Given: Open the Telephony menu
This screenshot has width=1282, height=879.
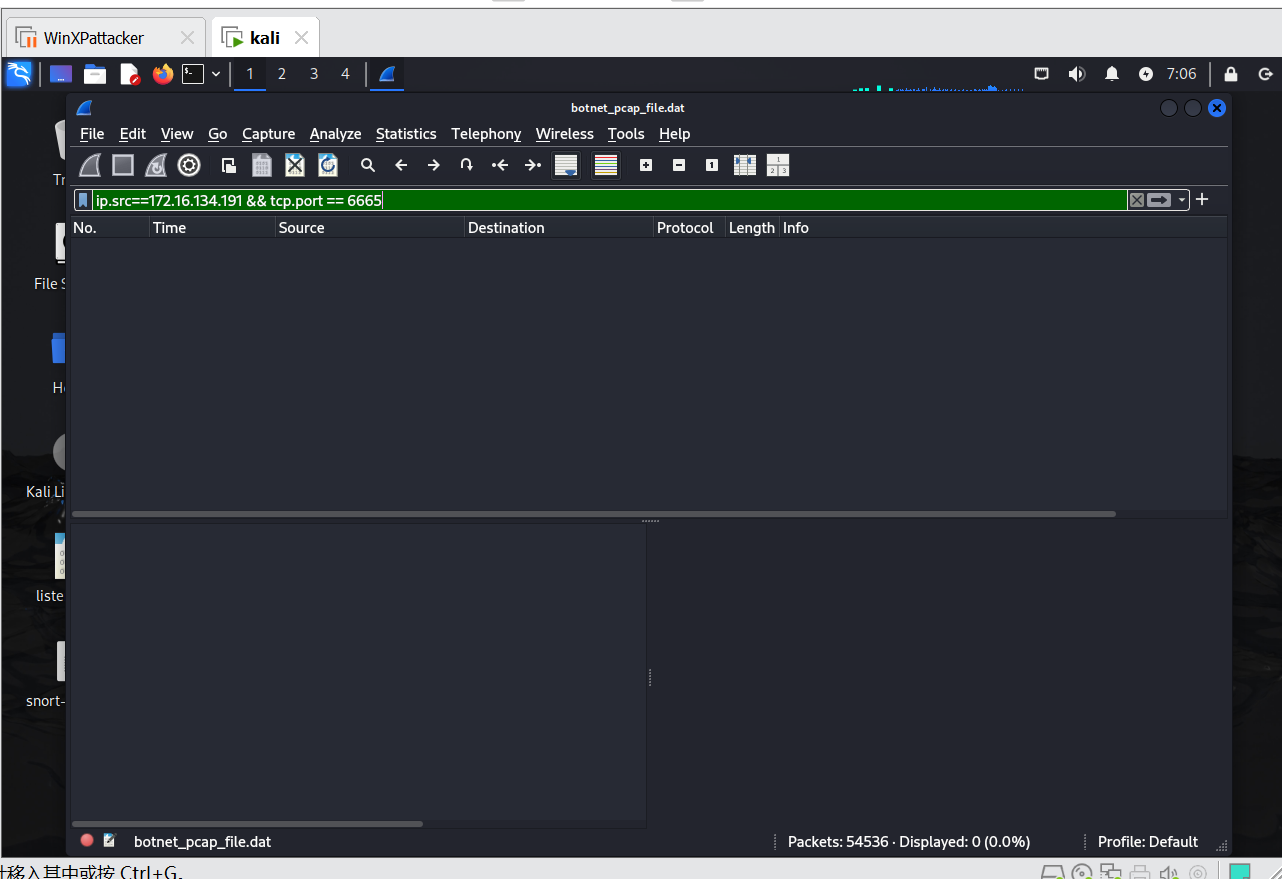Looking at the screenshot, I should point(486,134).
